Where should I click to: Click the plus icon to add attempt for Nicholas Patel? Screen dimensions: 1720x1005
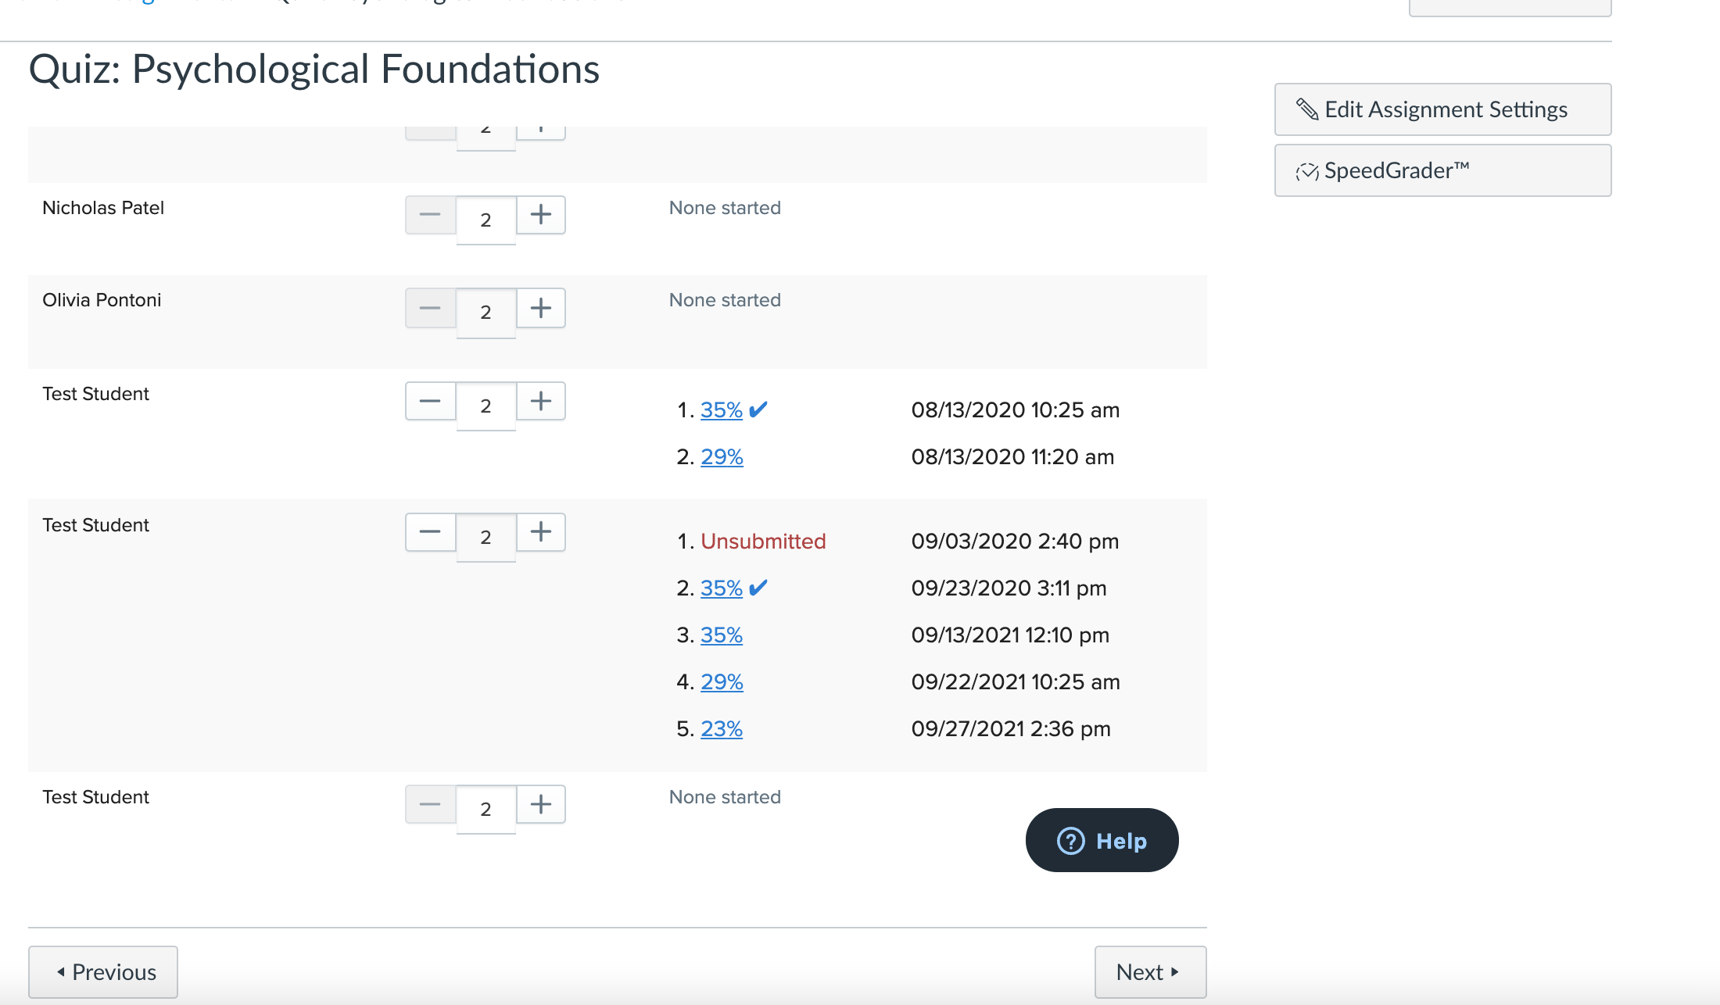[540, 214]
